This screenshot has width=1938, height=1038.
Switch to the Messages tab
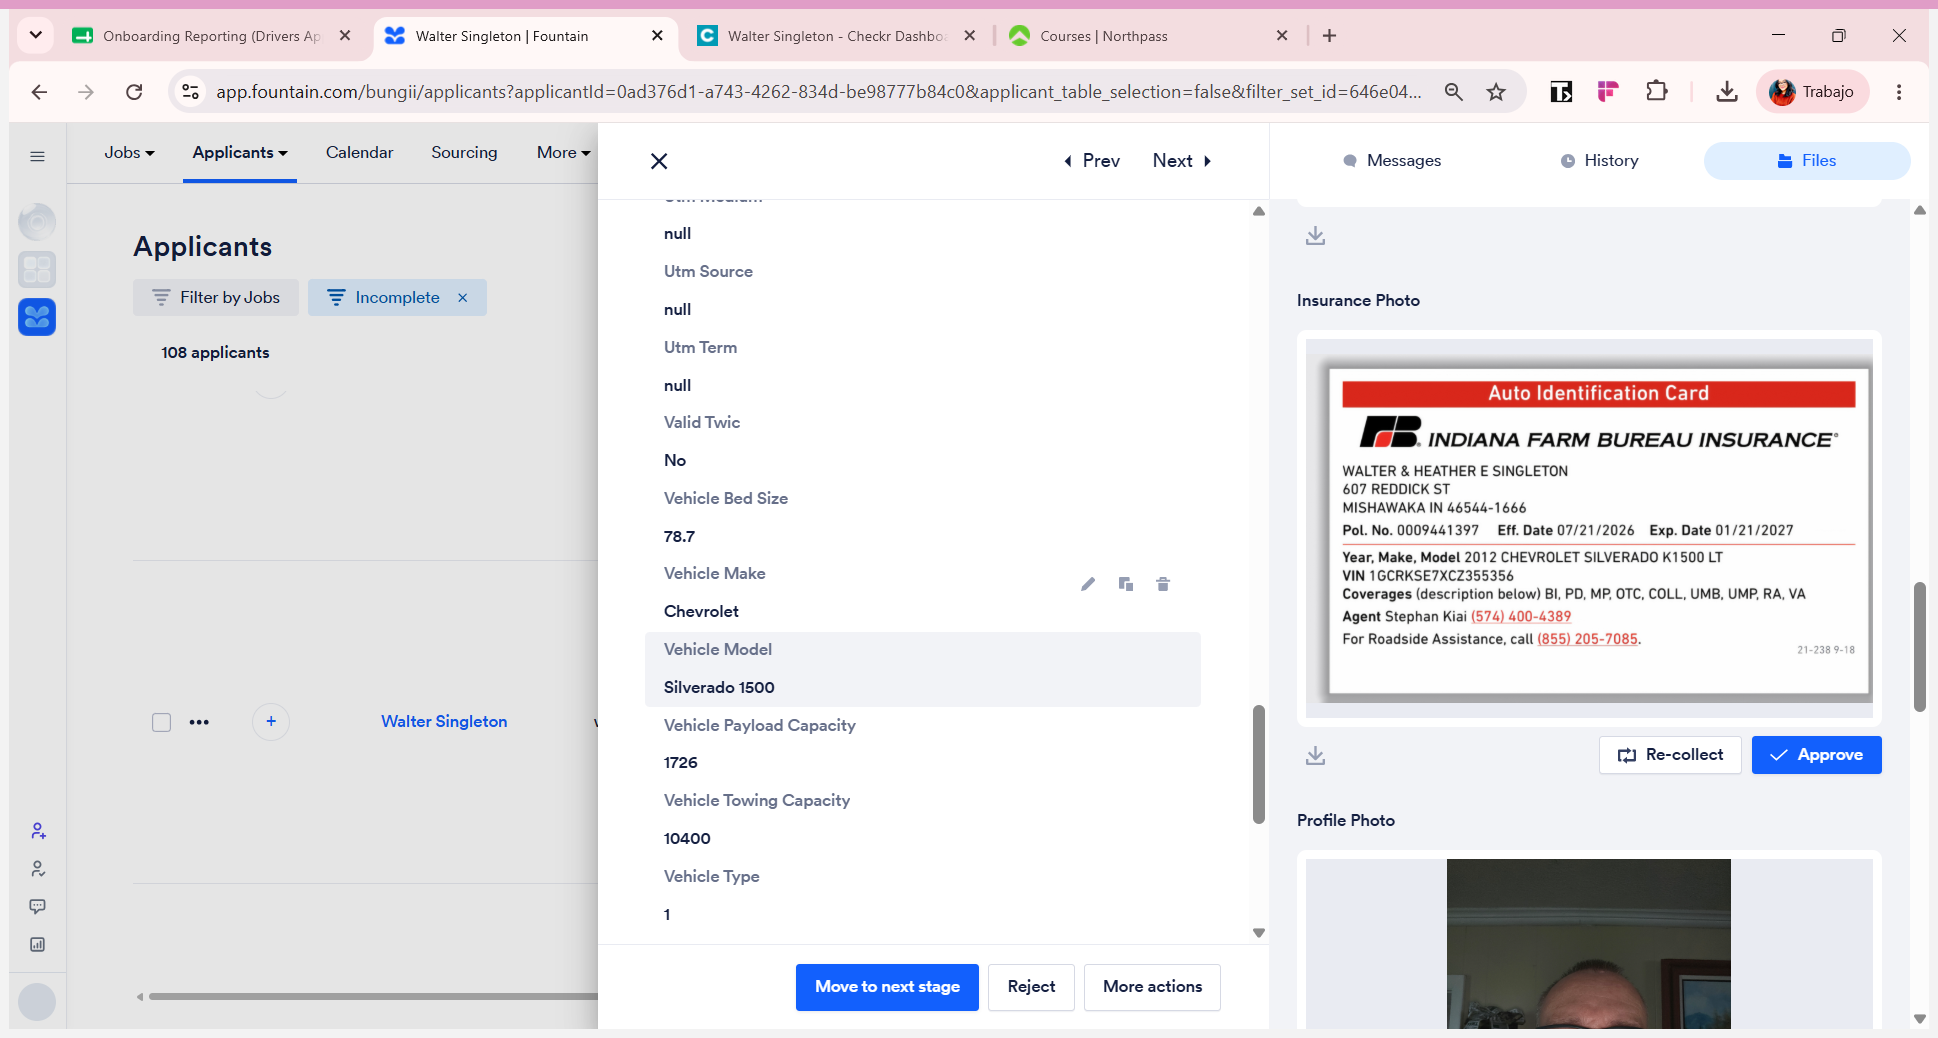(1392, 160)
